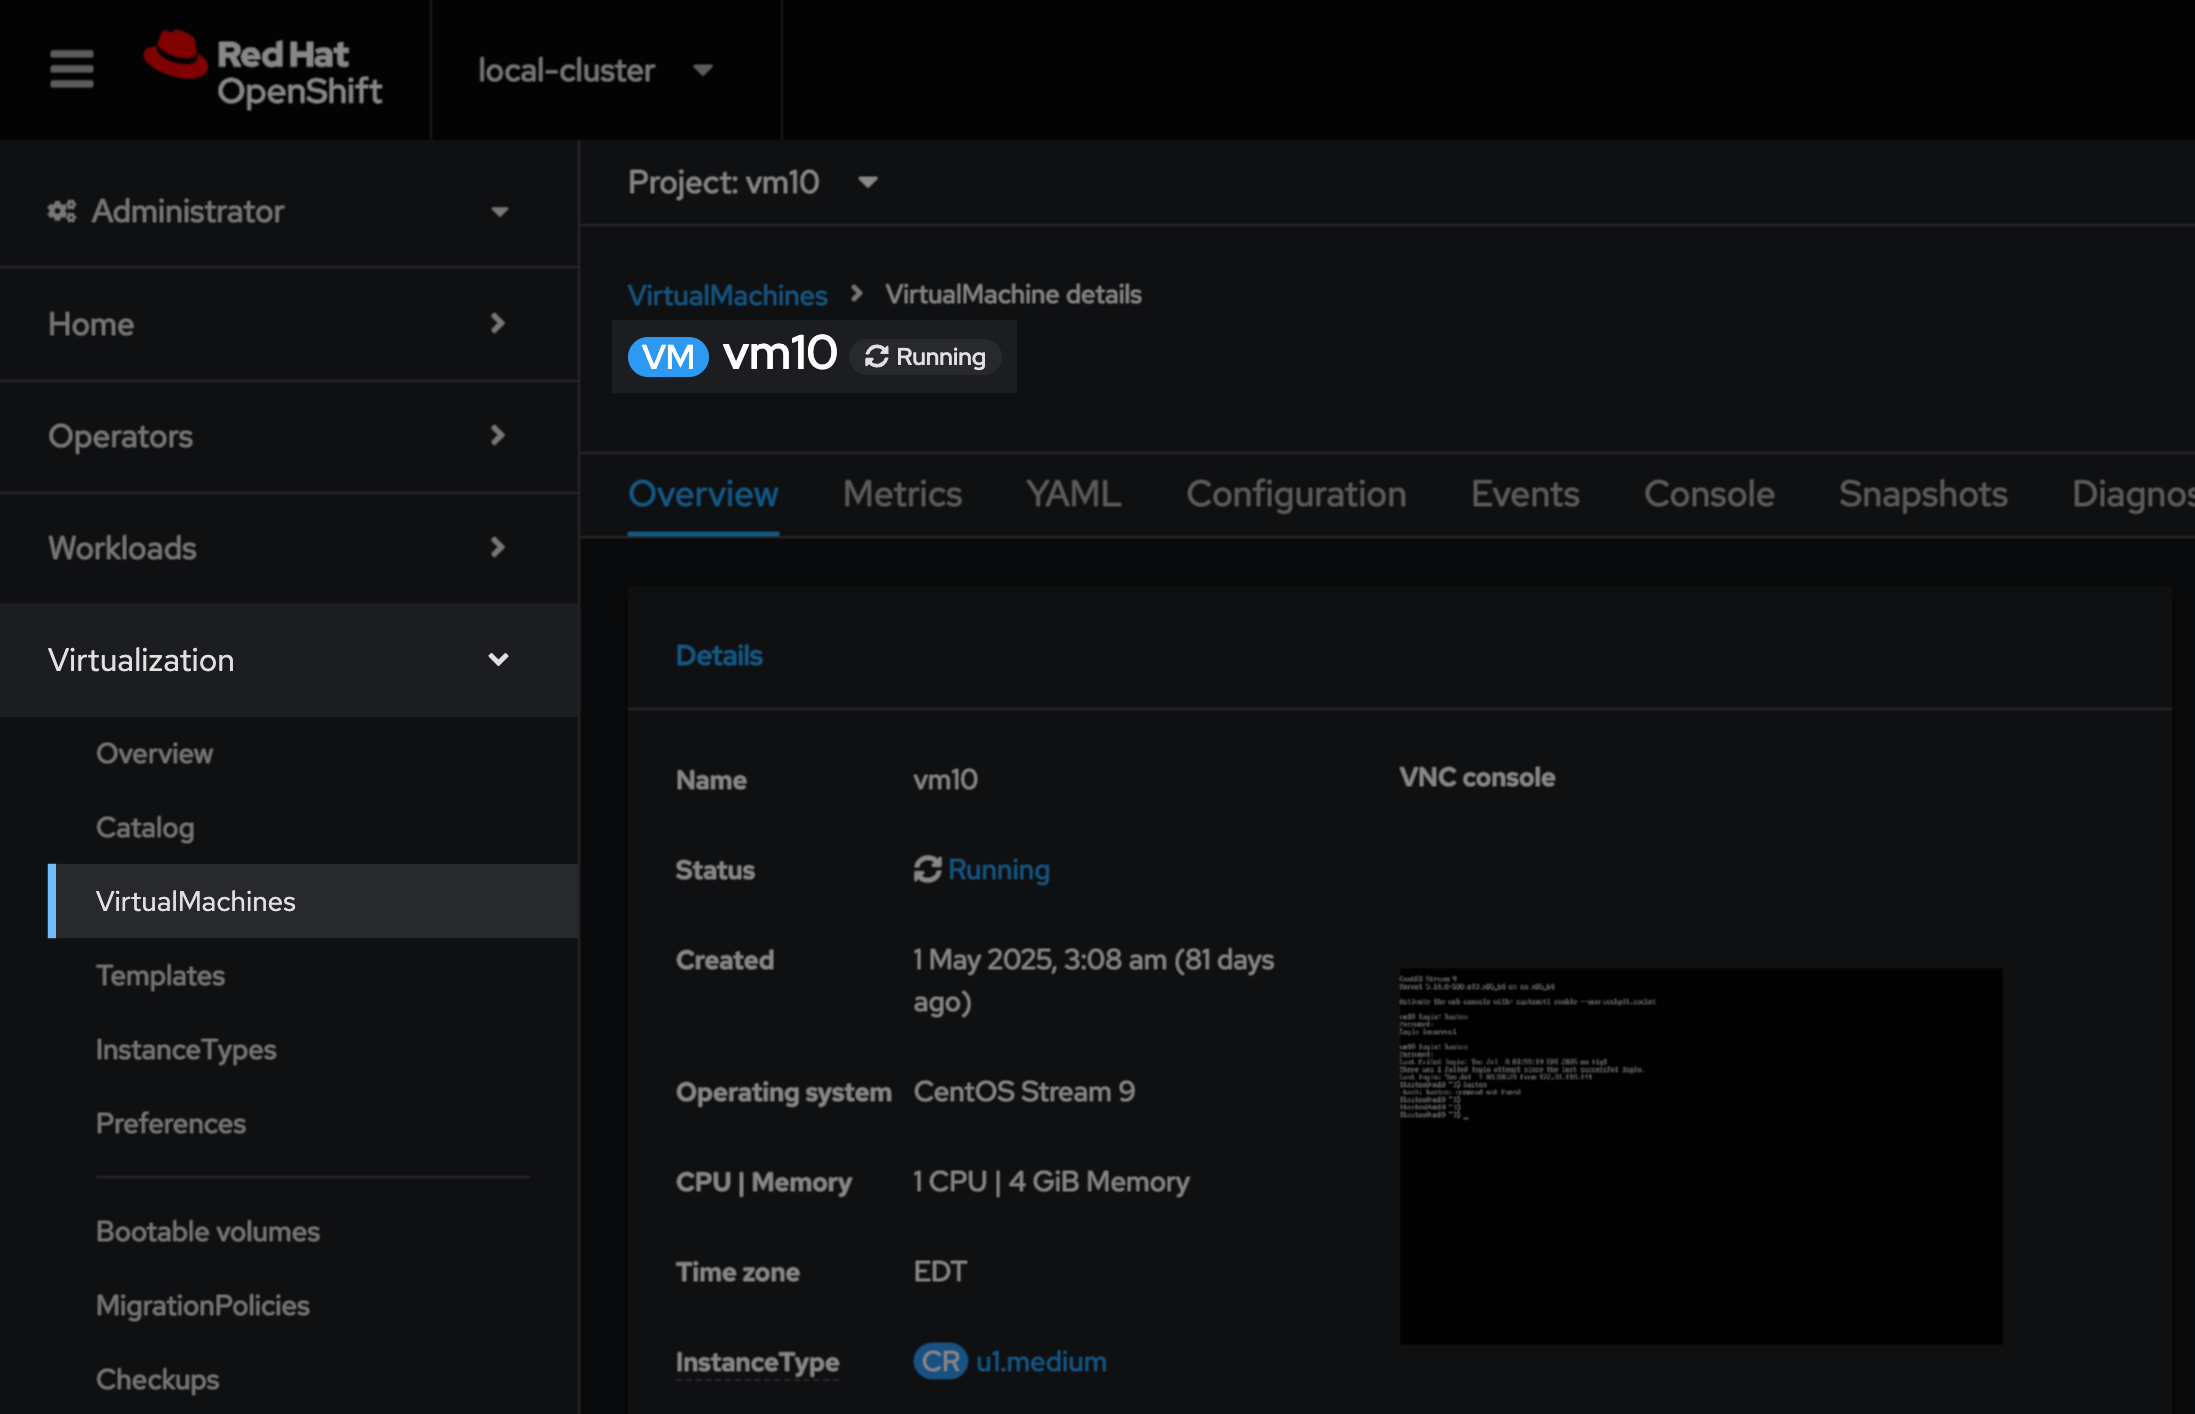Switch to the YAML tab
The image size is (2195, 1414).
(1071, 493)
